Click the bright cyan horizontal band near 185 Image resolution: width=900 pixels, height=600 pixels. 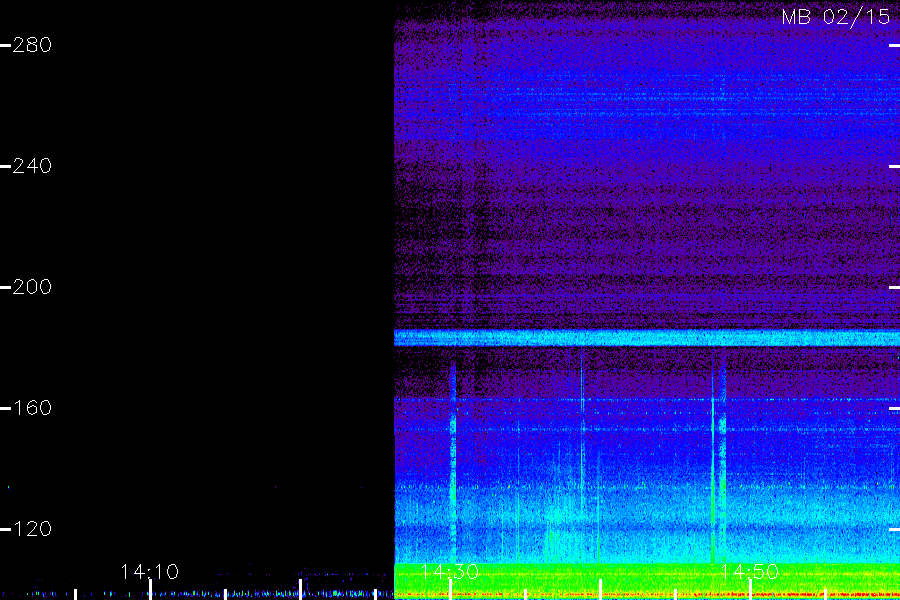coord(647,338)
